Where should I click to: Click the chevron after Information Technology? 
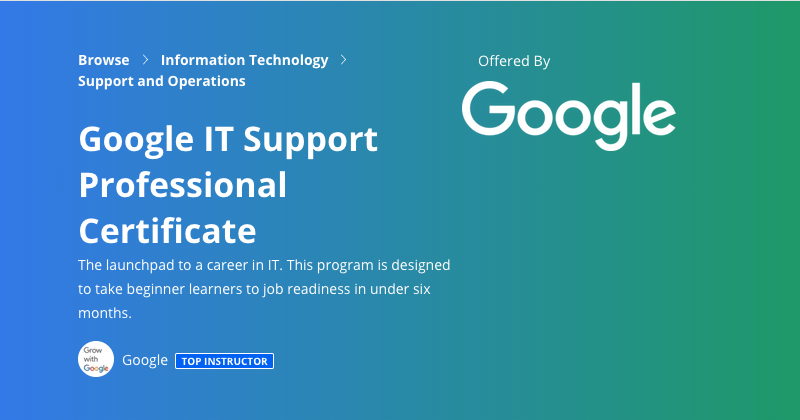click(x=343, y=60)
